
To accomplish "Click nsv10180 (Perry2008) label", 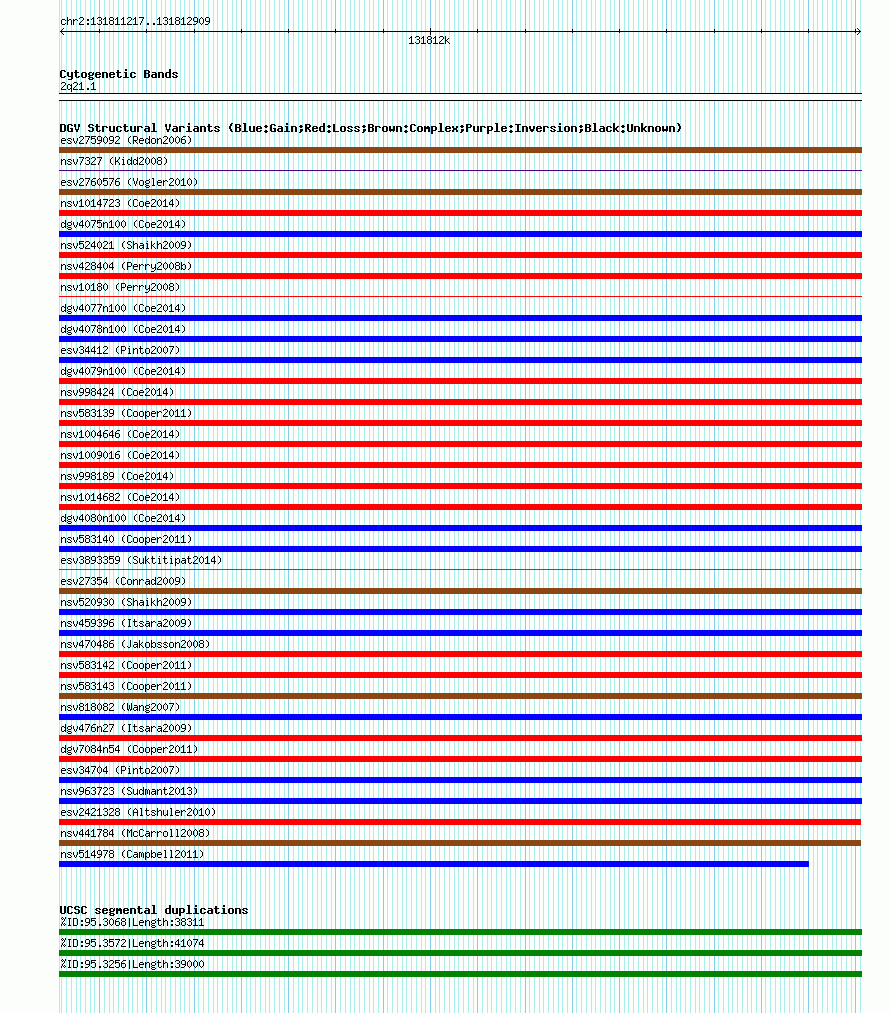I will coord(120,287).
